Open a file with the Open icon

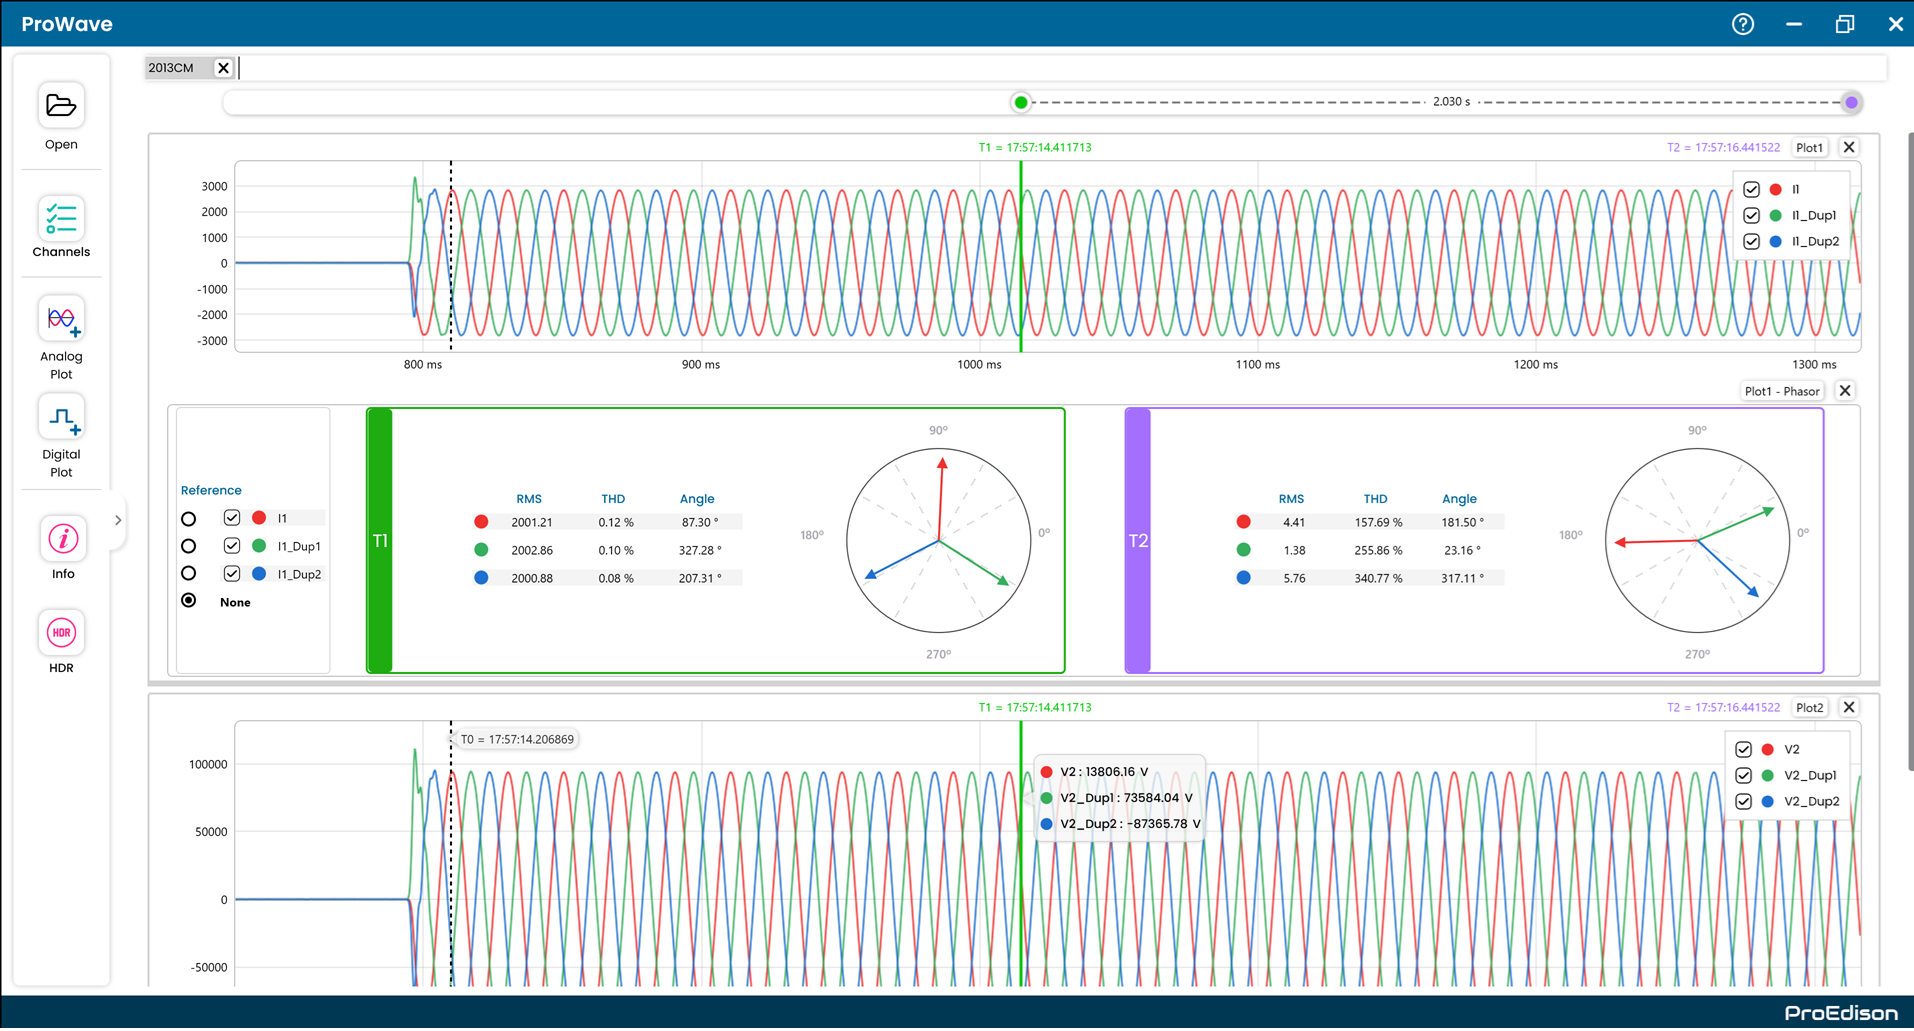[x=61, y=106]
